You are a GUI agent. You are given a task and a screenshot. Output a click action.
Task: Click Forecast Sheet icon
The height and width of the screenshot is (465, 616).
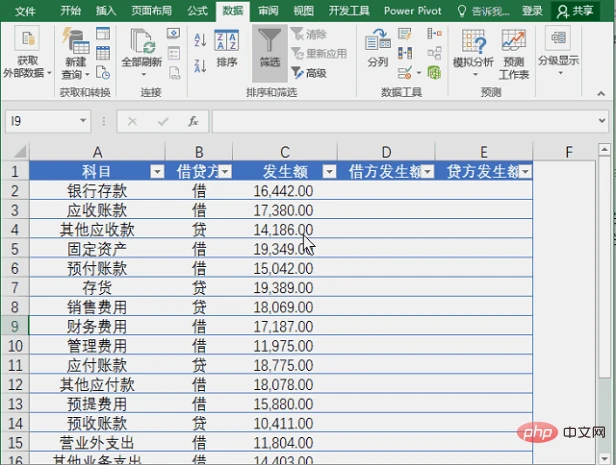pyautogui.click(x=514, y=54)
